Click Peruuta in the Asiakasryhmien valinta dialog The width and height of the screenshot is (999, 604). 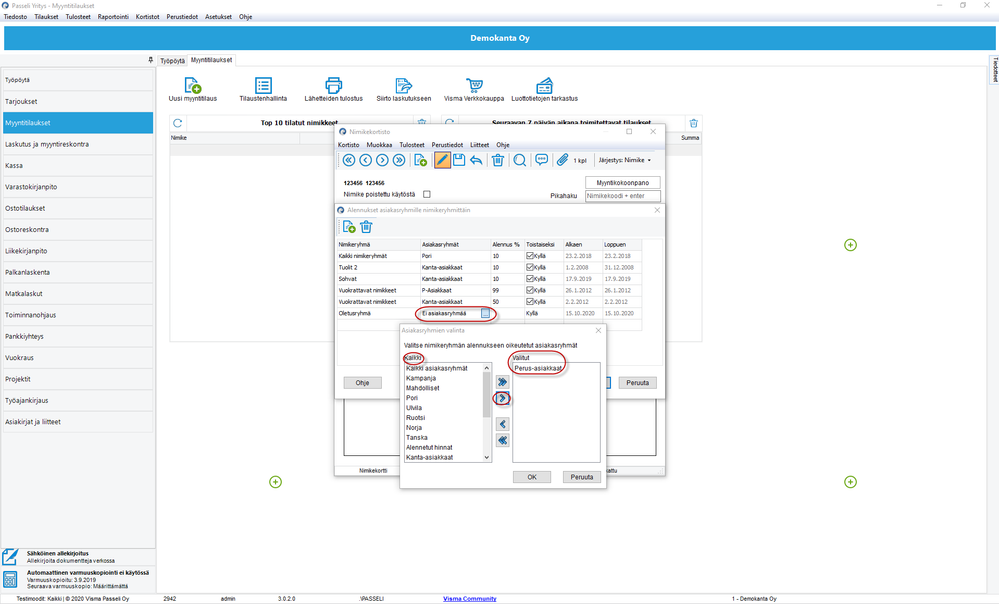tap(582, 477)
